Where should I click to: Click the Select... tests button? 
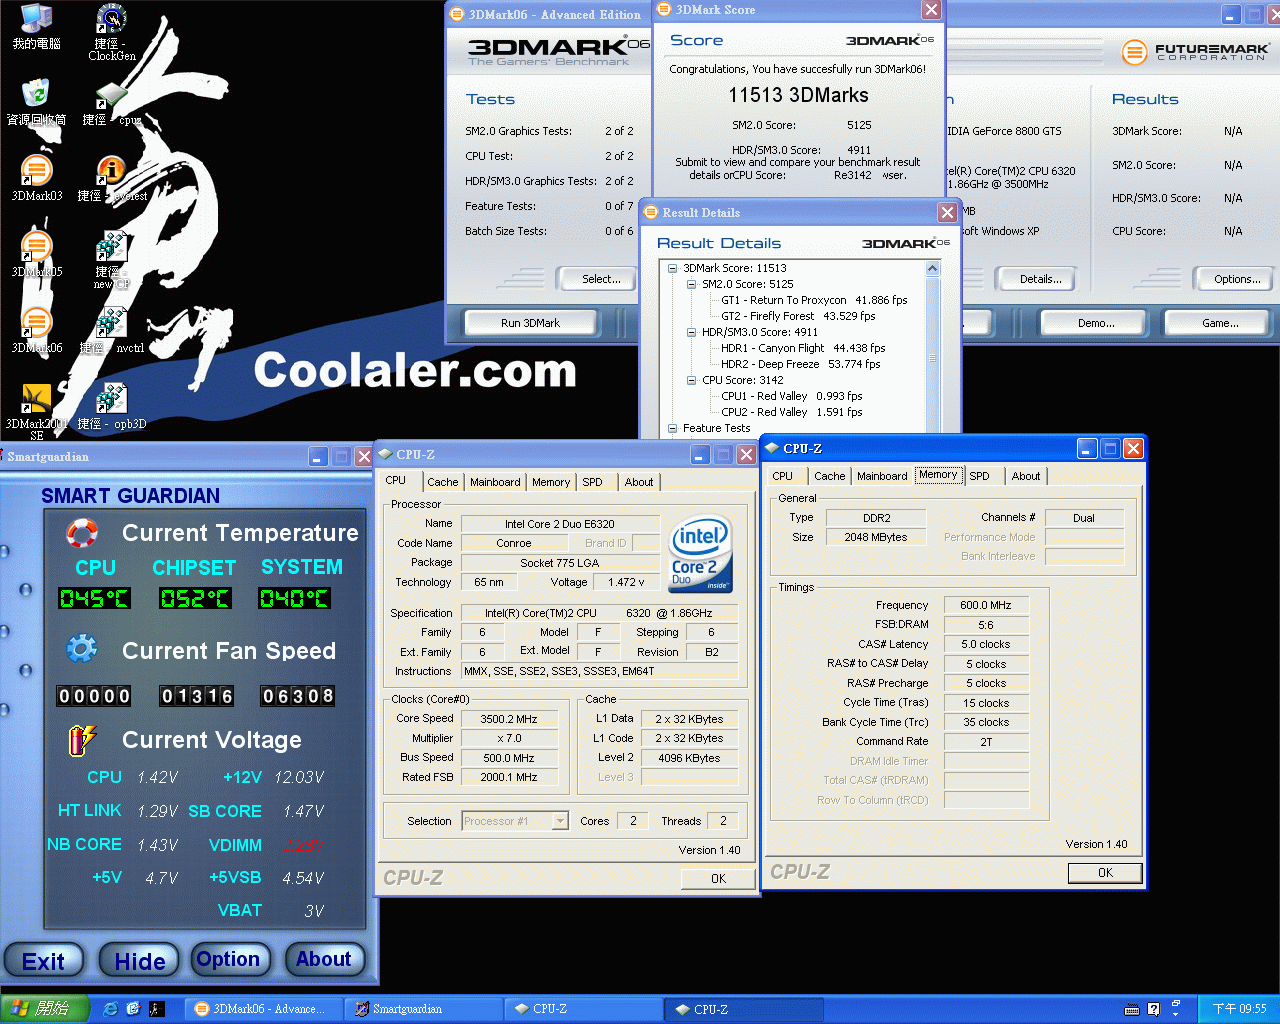click(x=601, y=279)
